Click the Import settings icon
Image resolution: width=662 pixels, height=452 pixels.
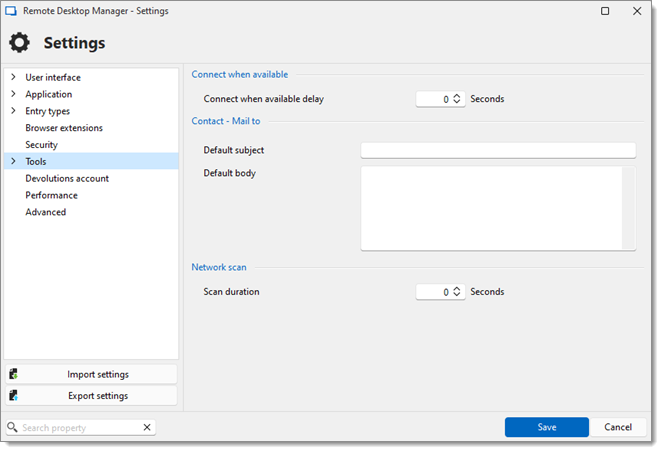tap(14, 374)
